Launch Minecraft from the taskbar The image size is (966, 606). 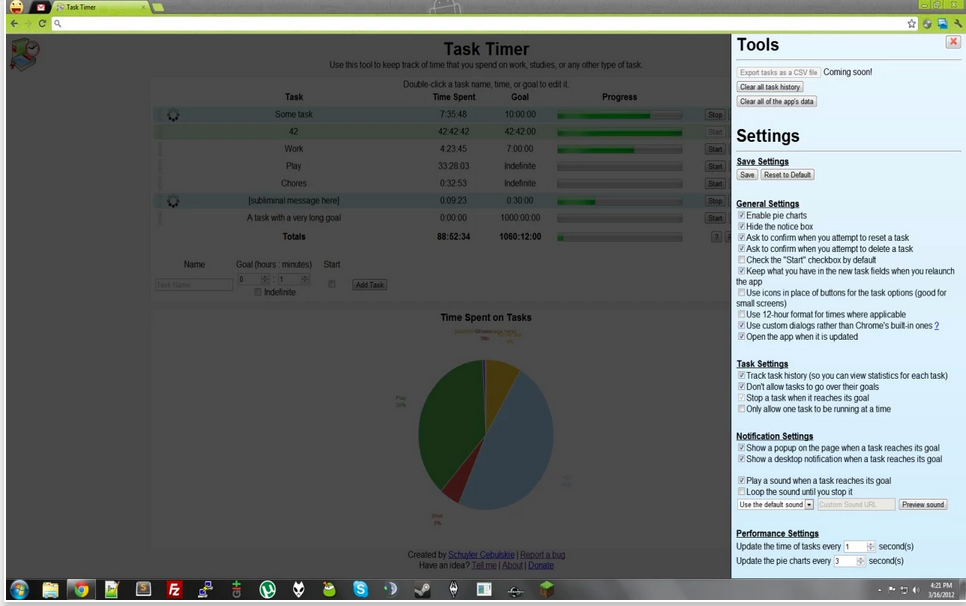[x=546, y=590]
